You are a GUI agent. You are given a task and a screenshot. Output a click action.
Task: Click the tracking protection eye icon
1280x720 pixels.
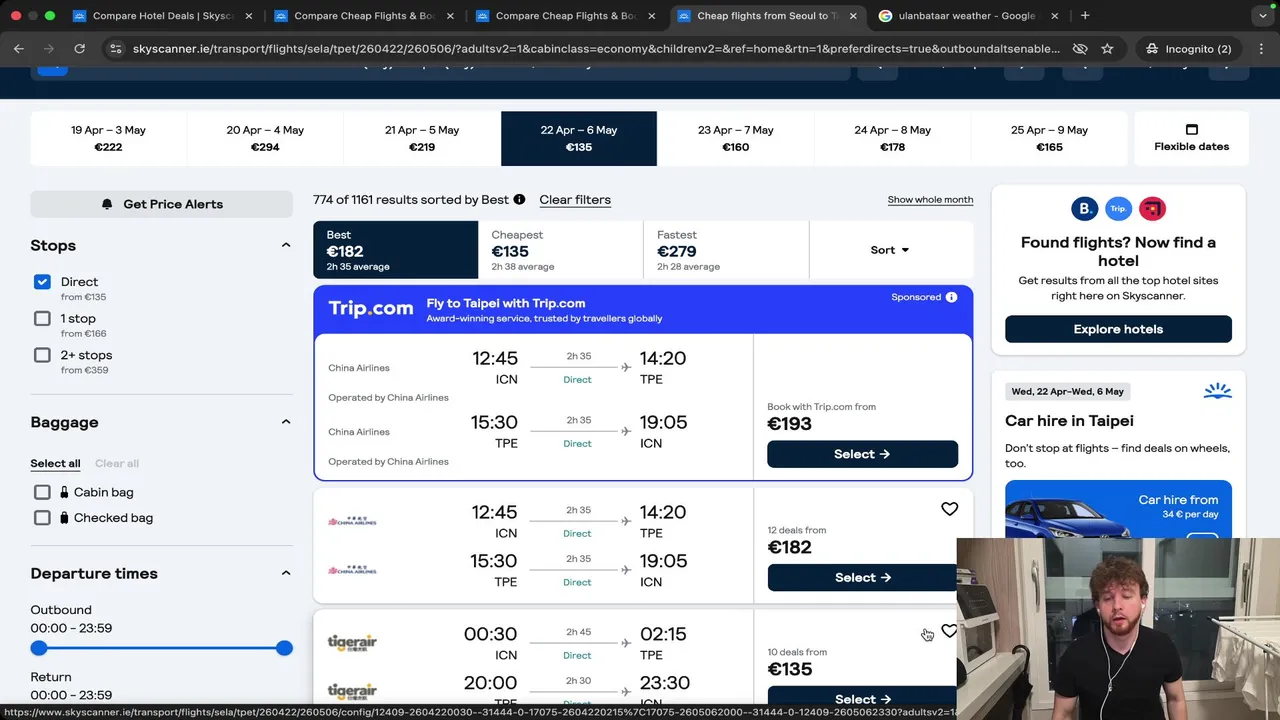point(1080,48)
